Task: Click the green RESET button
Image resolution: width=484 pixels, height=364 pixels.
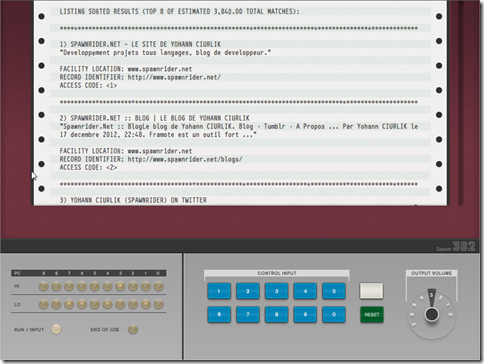Action: tap(372, 314)
